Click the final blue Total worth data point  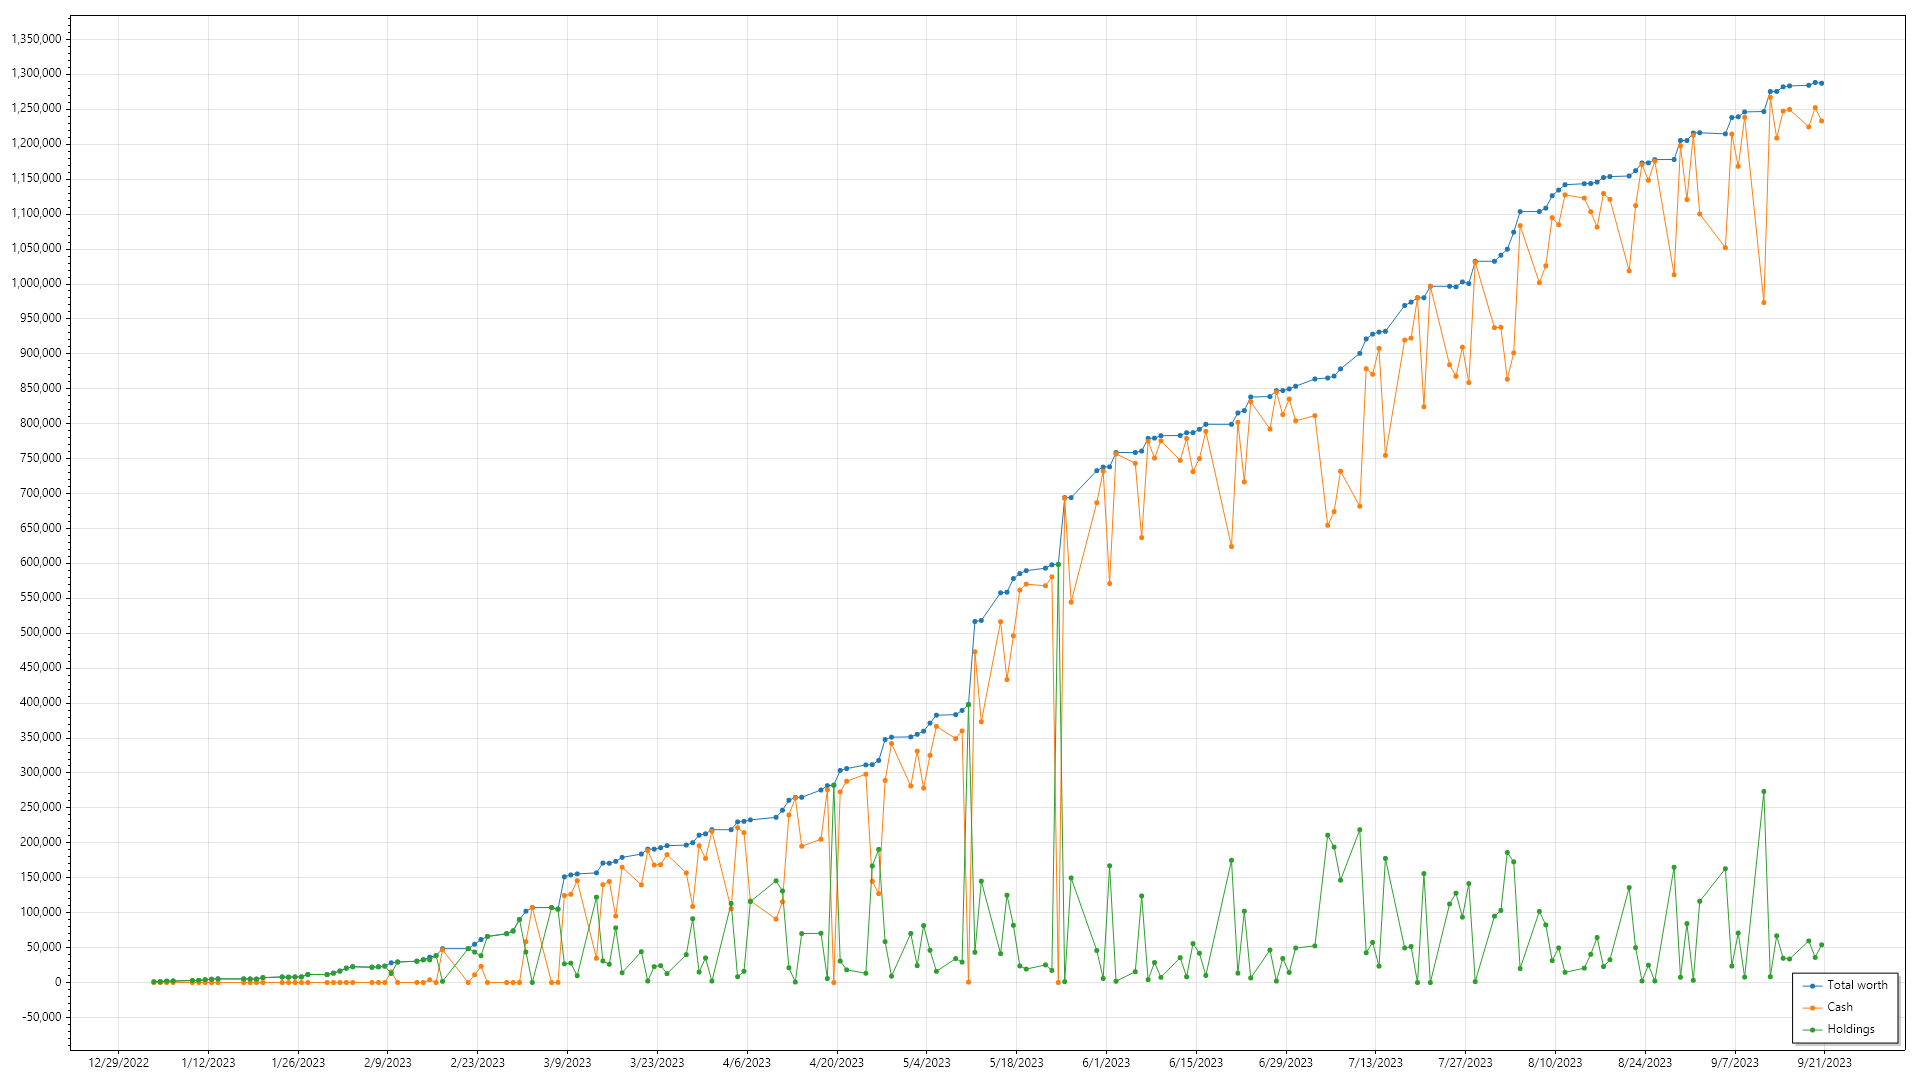[x=1822, y=83]
